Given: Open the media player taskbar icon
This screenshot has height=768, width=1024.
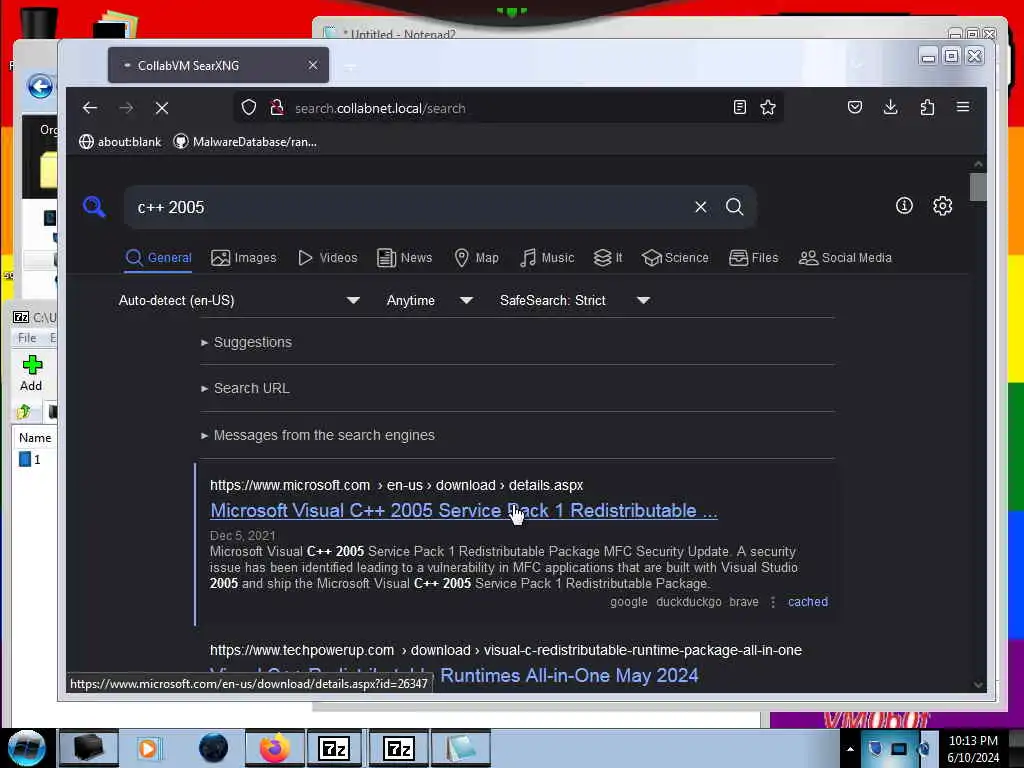Looking at the screenshot, I should click(x=148, y=748).
